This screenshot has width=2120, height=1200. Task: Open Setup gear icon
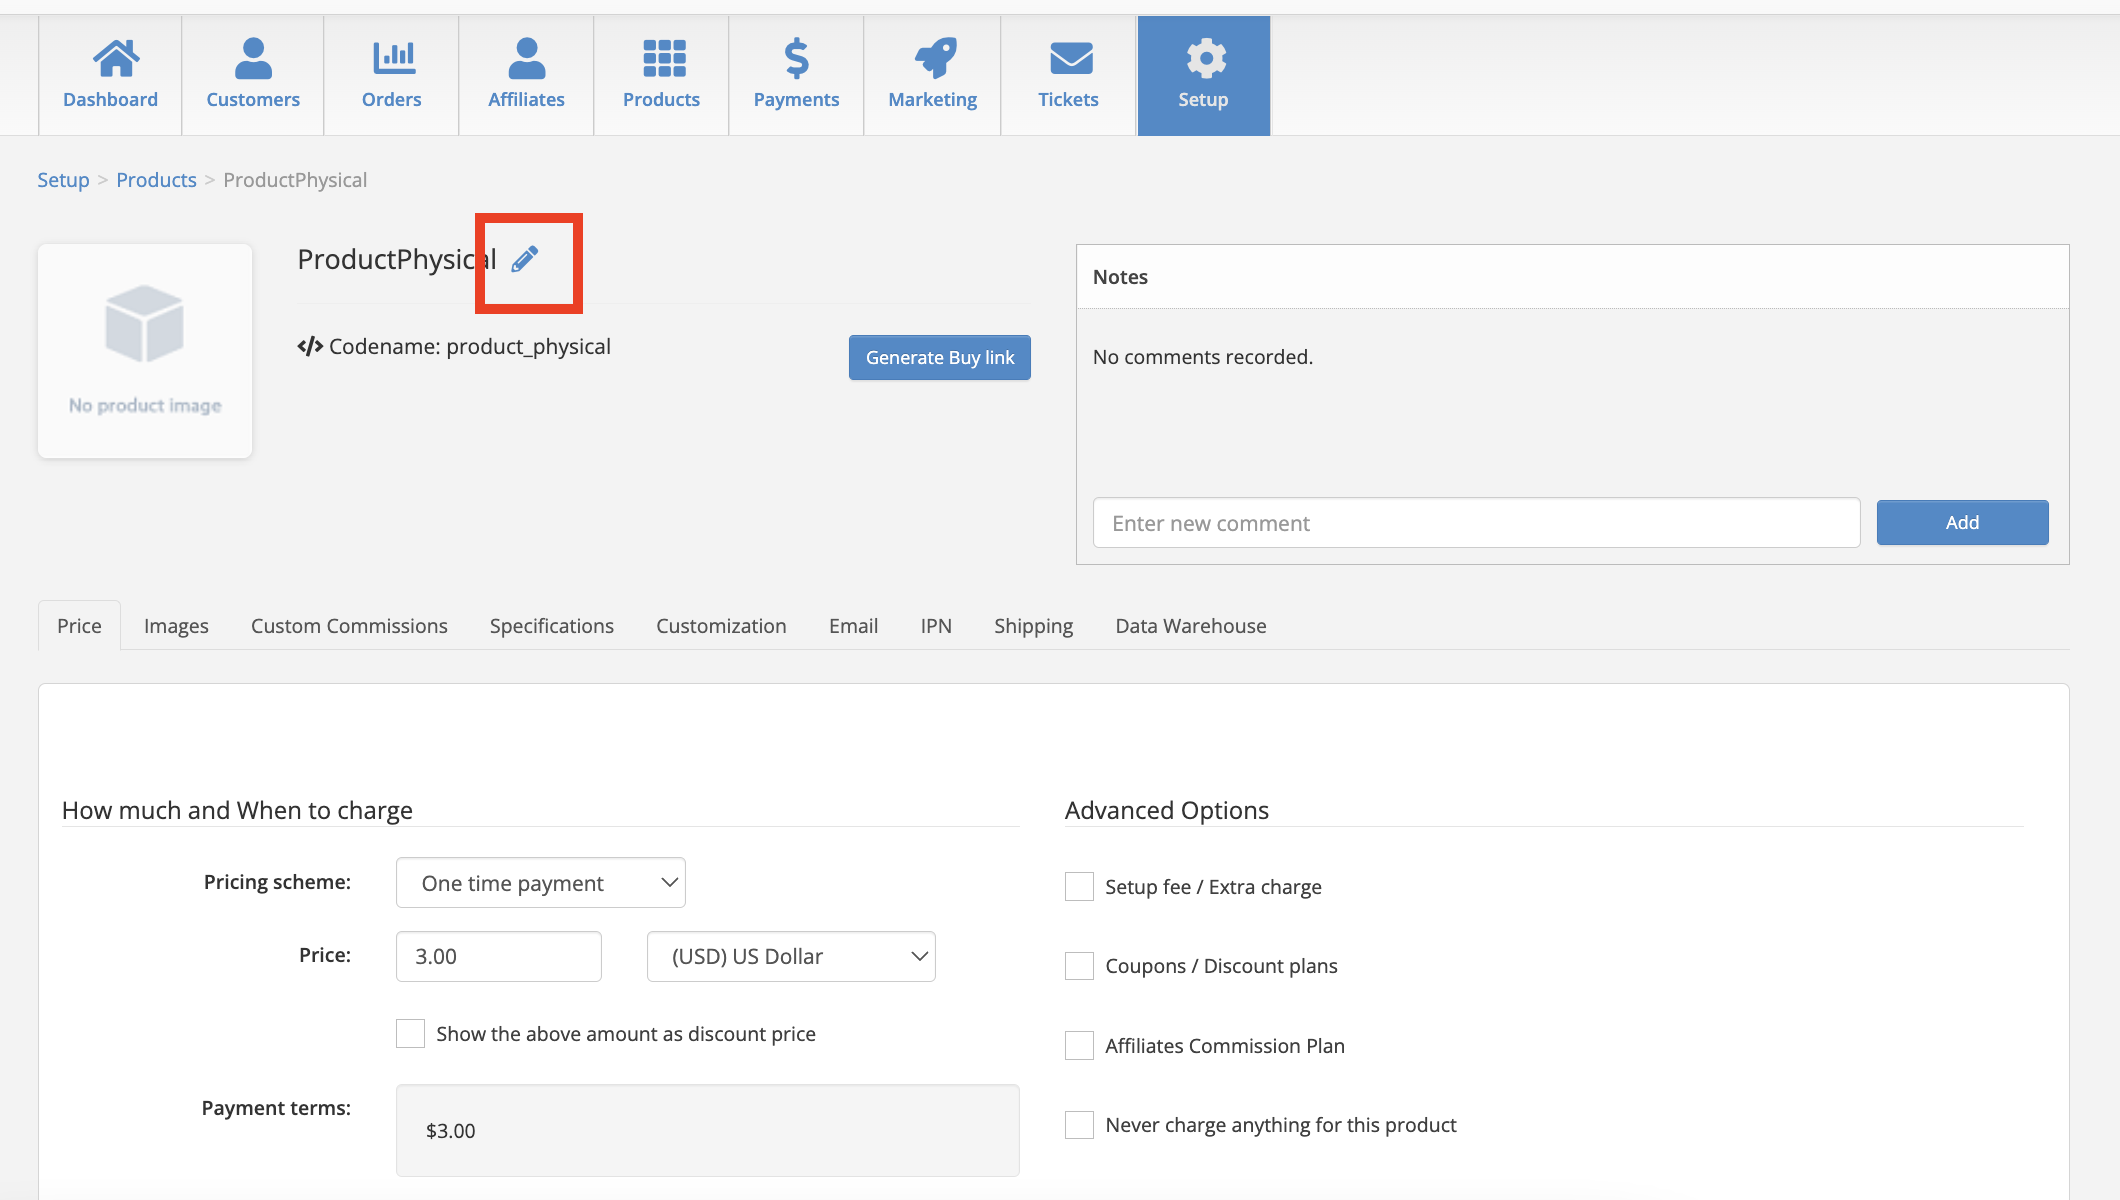pos(1206,58)
